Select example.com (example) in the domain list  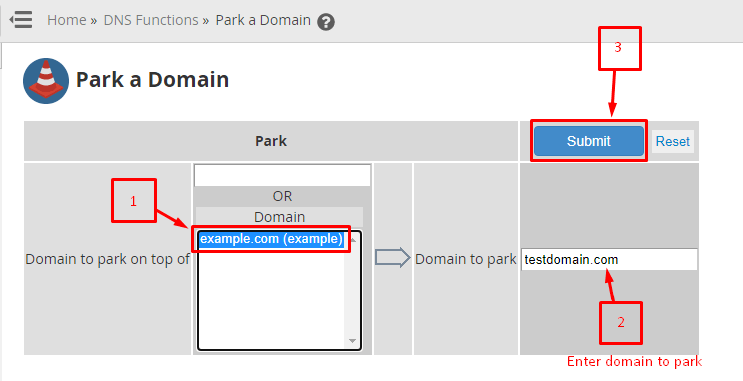tap(271, 239)
